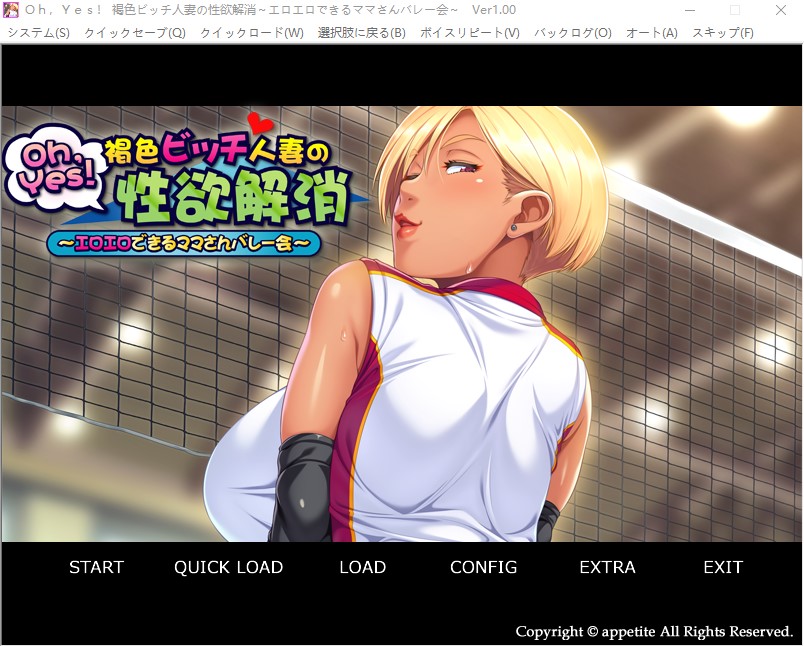This screenshot has height=646, width=804.
Task: Open the CONFIG settings
Action: pyautogui.click(x=483, y=567)
